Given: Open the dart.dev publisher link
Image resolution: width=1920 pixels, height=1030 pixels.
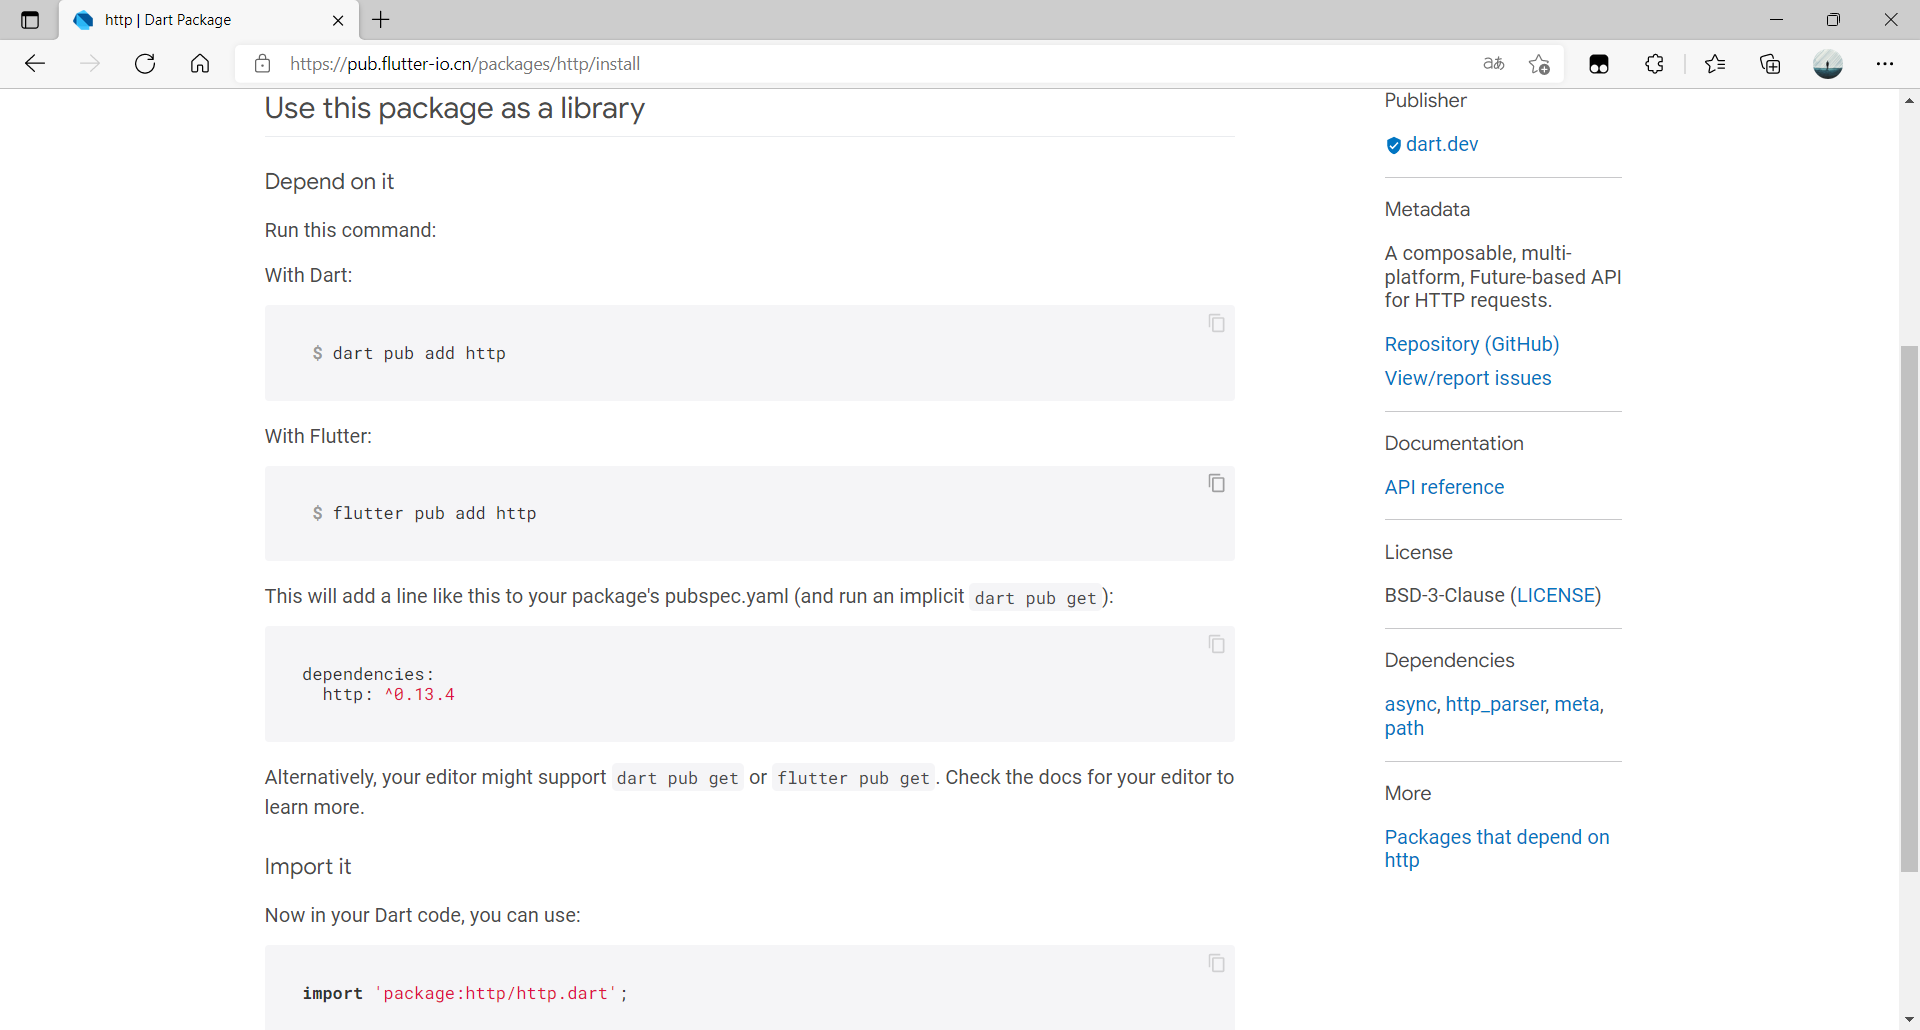Looking at the screenshot, I should (1442, 144).
